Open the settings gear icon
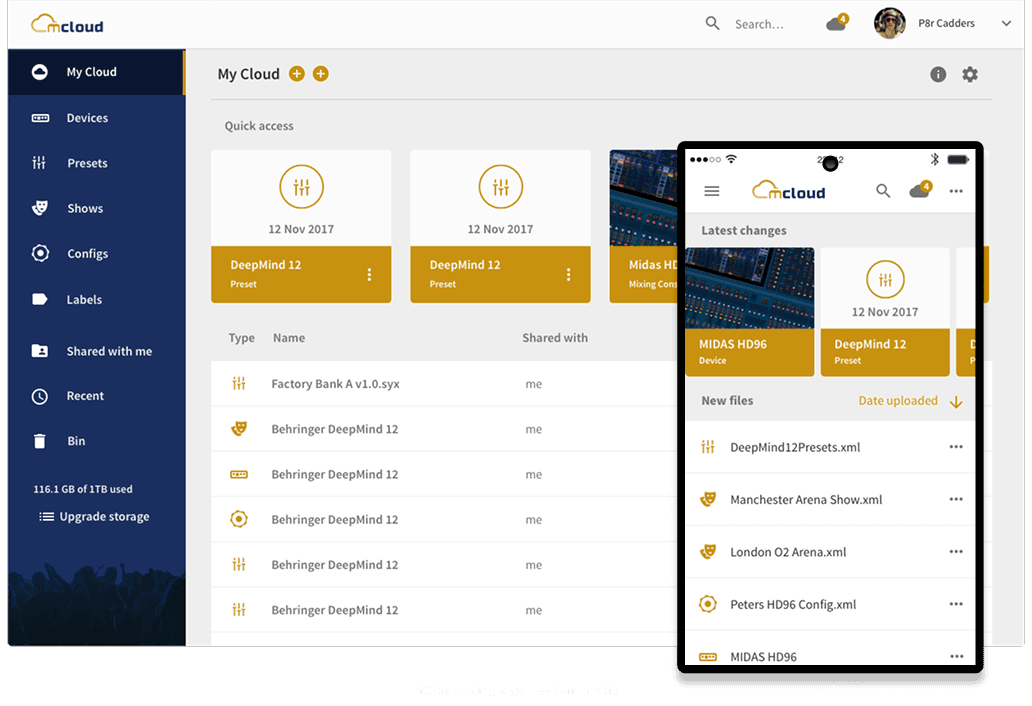Viewport: 1032px width, 706px height. [970, 74]
